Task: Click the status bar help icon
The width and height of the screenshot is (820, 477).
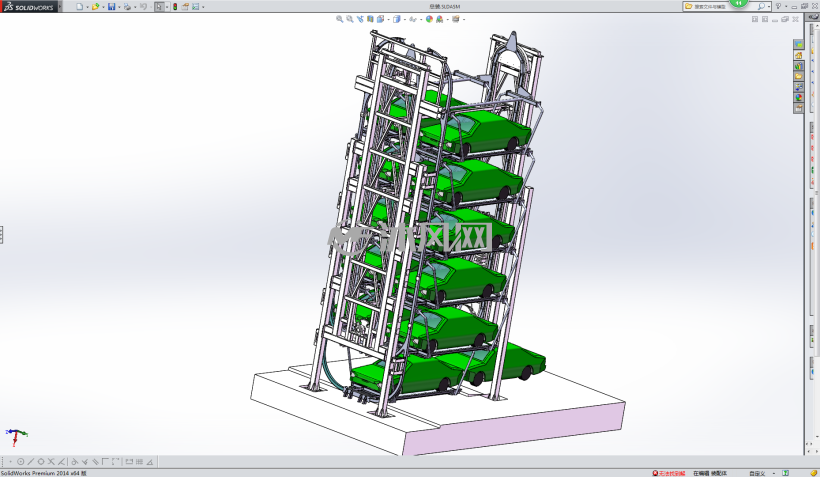Action: 786,473
